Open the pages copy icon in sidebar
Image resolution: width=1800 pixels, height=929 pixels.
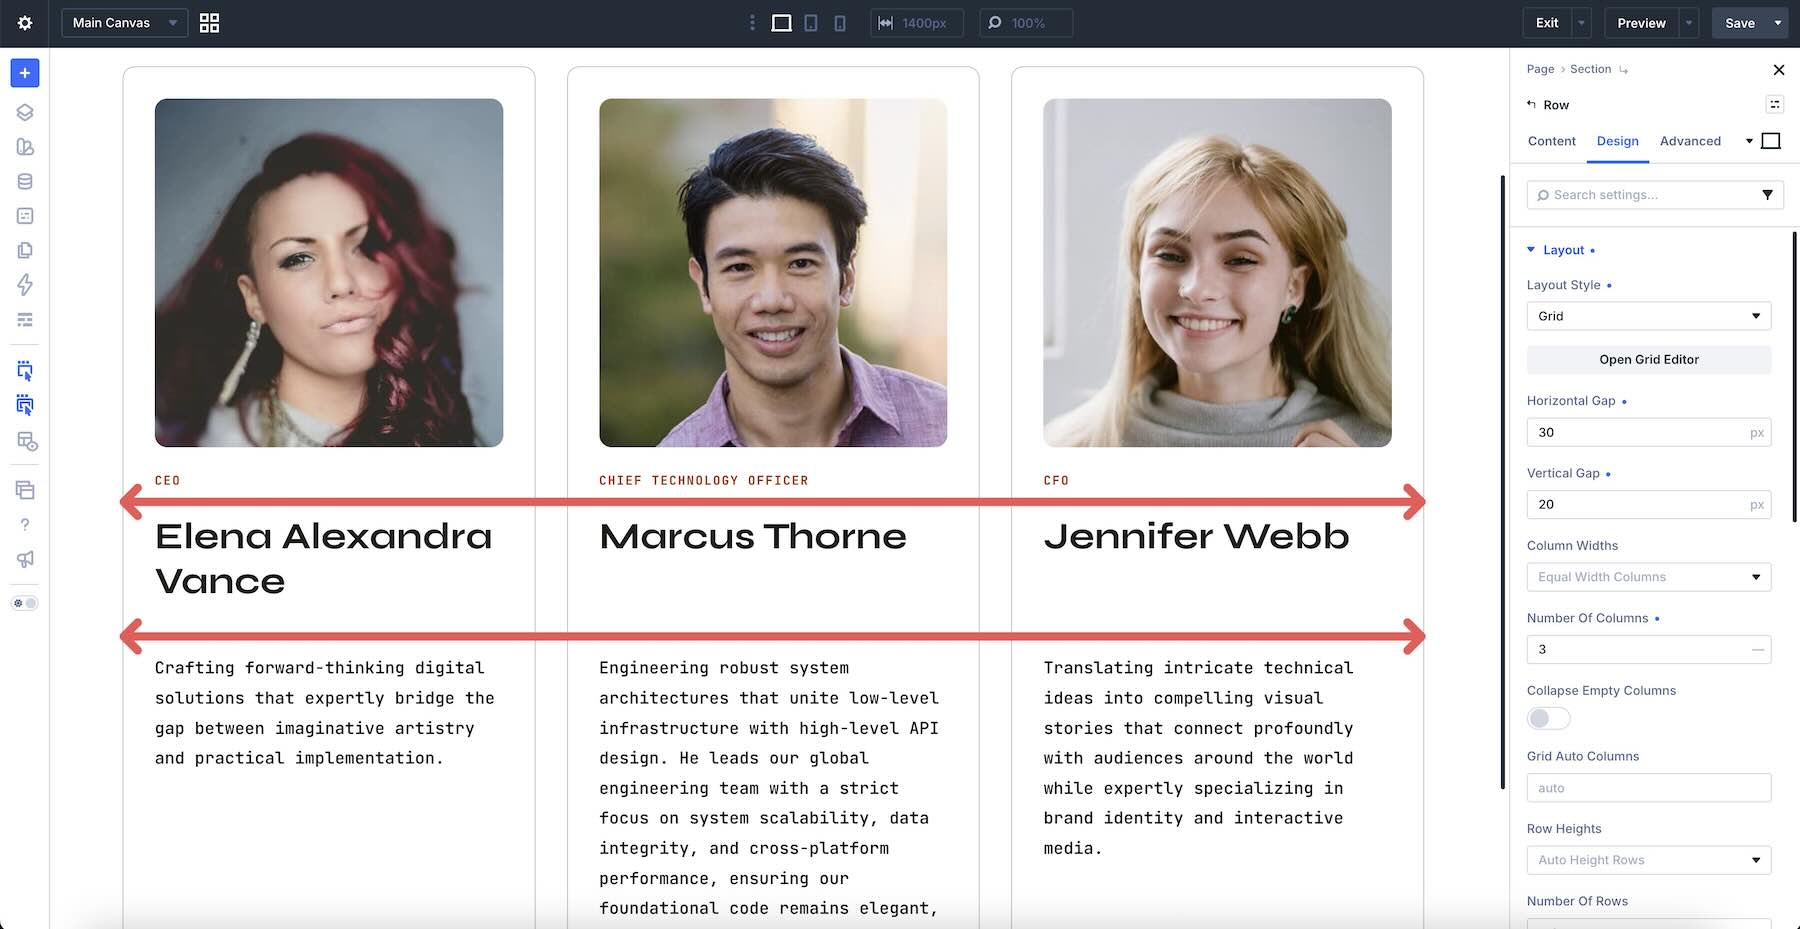[25, 250]
